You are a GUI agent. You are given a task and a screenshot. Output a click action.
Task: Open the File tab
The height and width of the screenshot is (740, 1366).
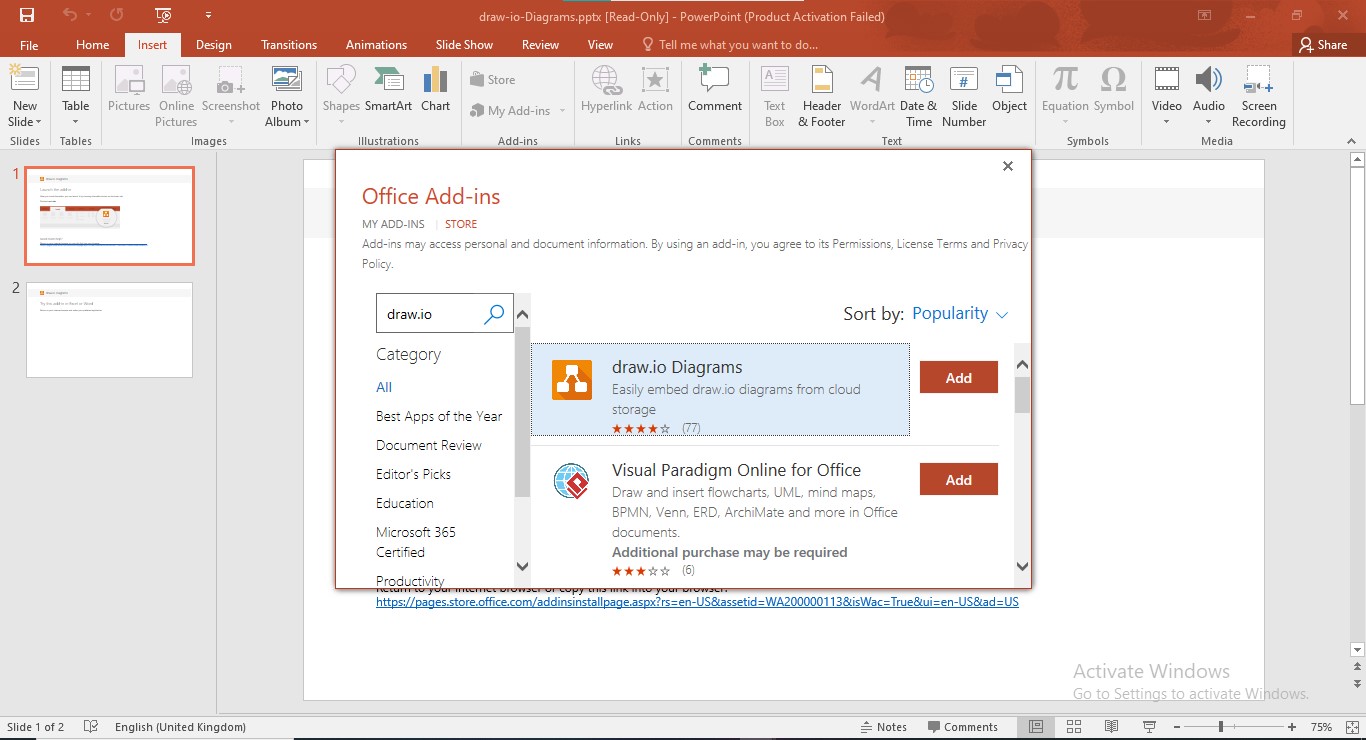pyautogui.click(x=29, y=45)
